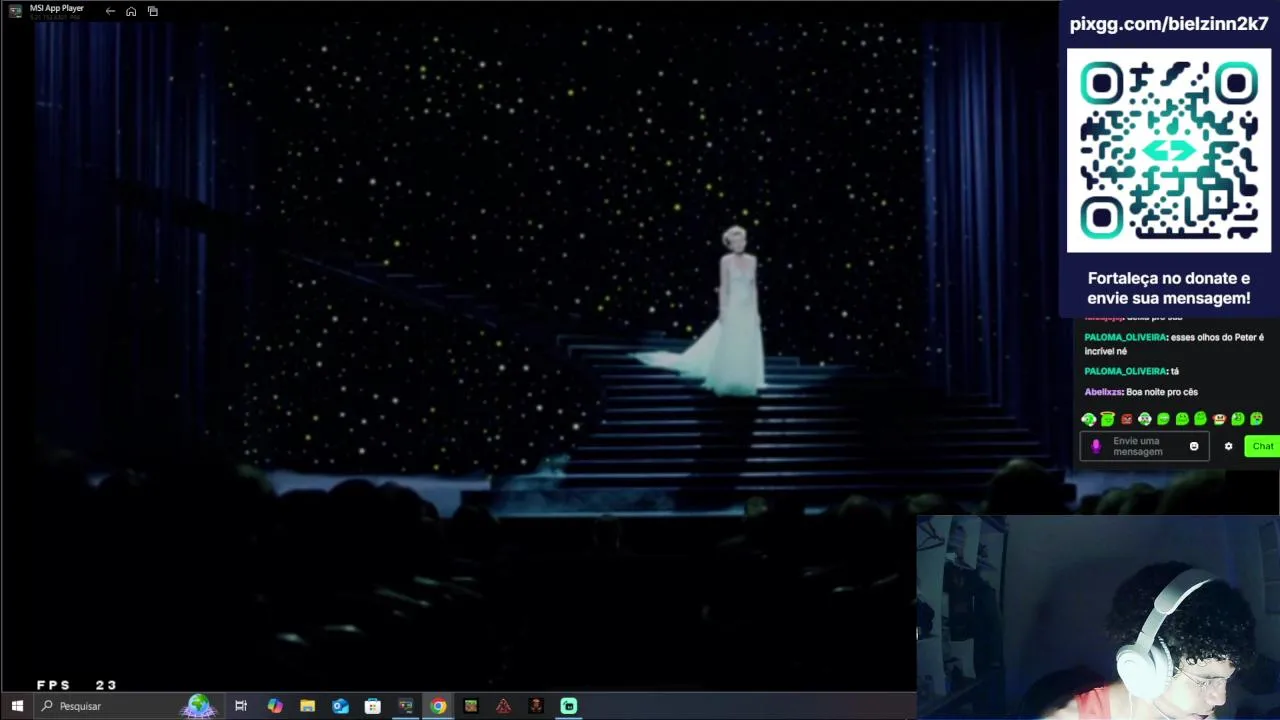Open Microsoft Store from the taskbar

[373, 706]
